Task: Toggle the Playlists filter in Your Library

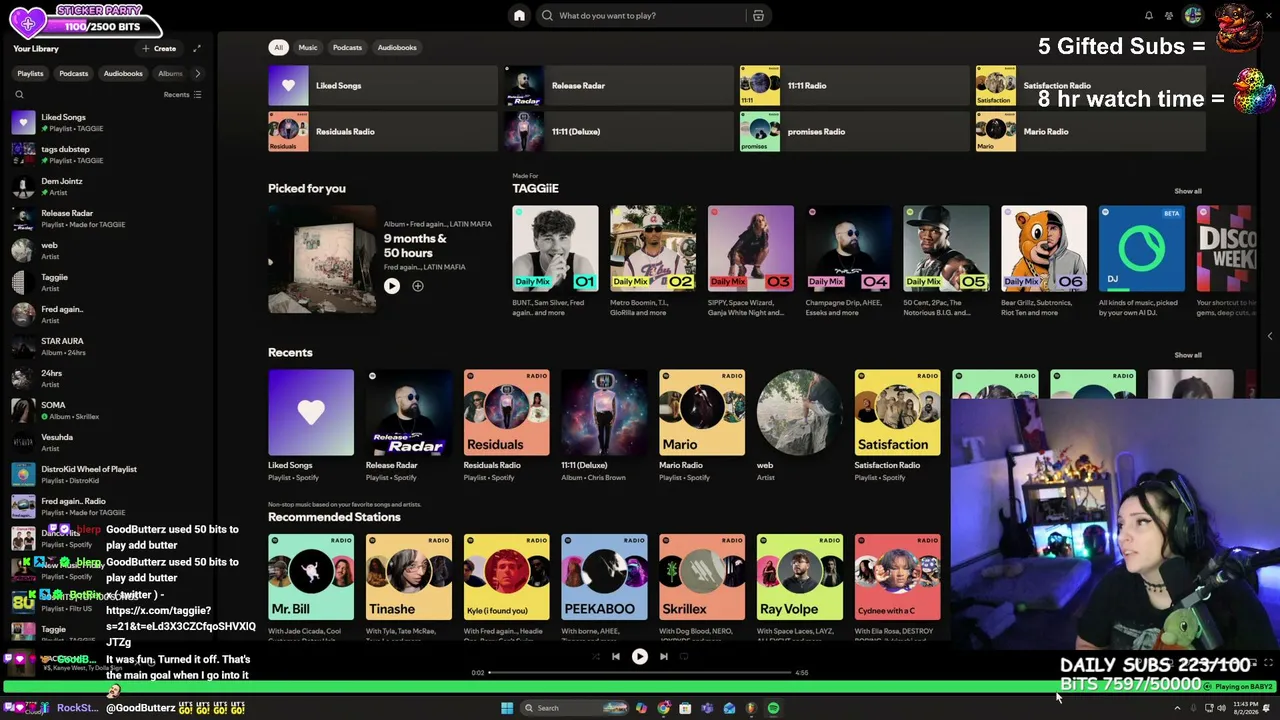Action: click(x=30, y=73)
